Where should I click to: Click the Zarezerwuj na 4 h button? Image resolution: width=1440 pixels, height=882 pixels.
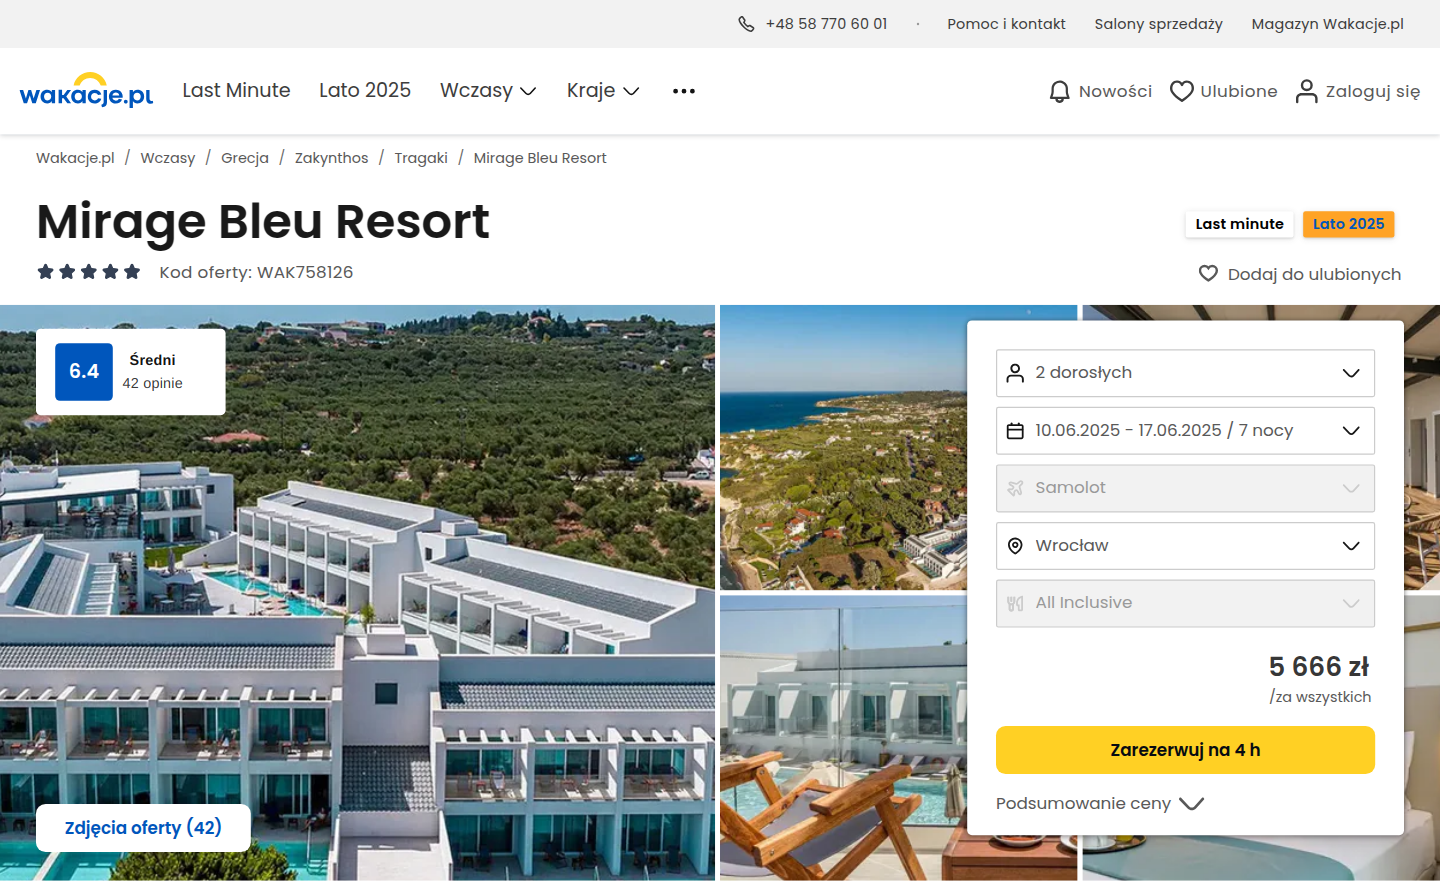coord(1185,750)
